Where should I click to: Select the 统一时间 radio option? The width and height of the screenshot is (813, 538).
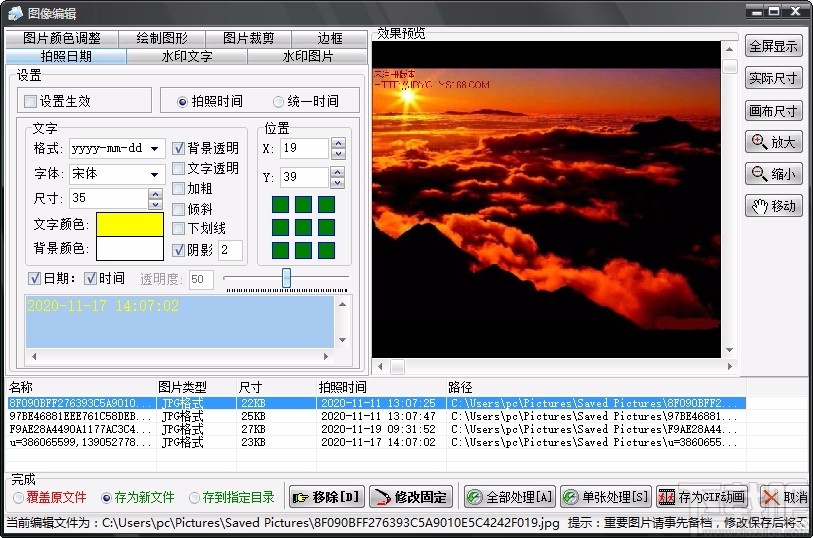pos(278,102)
